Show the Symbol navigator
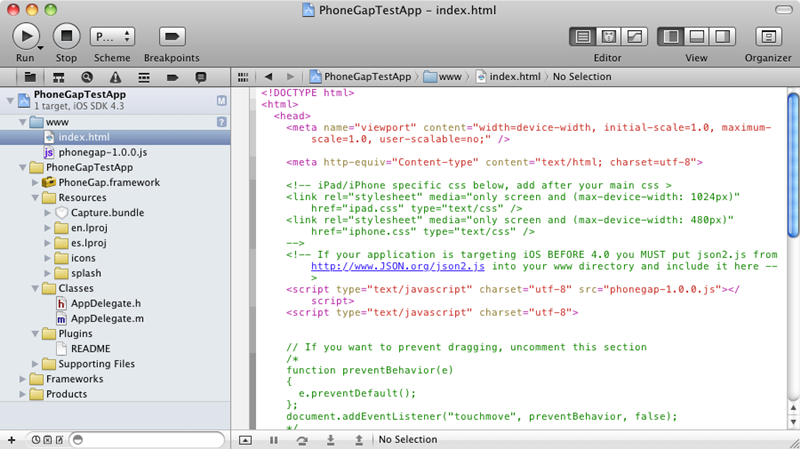This screenshot has height=449, width=800. [x=59, y=78]
